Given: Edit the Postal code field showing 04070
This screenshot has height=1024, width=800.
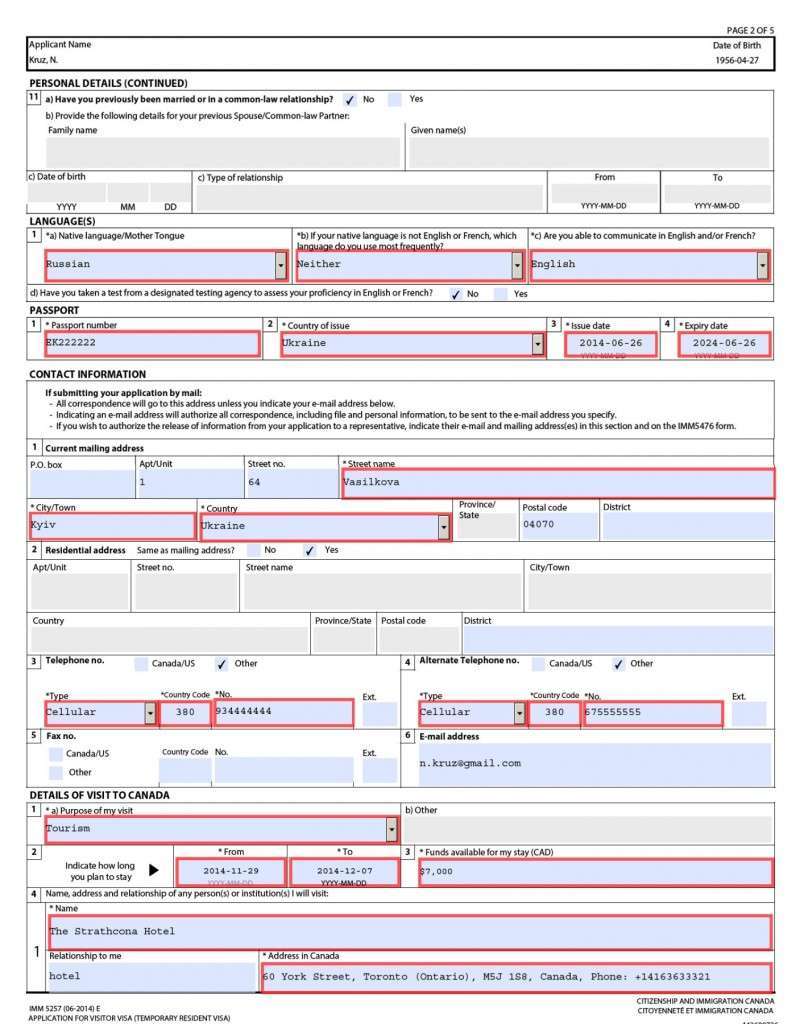Looking at the screenshot, I should pyautogui.click(x=559, y=526).
